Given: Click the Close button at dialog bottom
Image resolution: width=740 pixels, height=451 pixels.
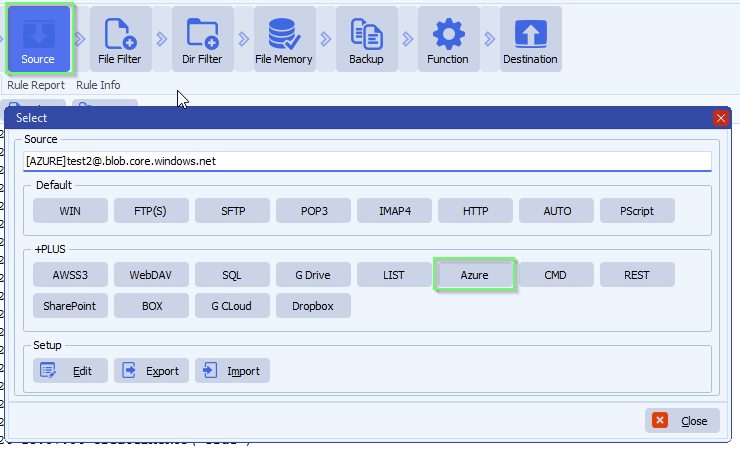Looking at the screenshot, I should (682, 420).
